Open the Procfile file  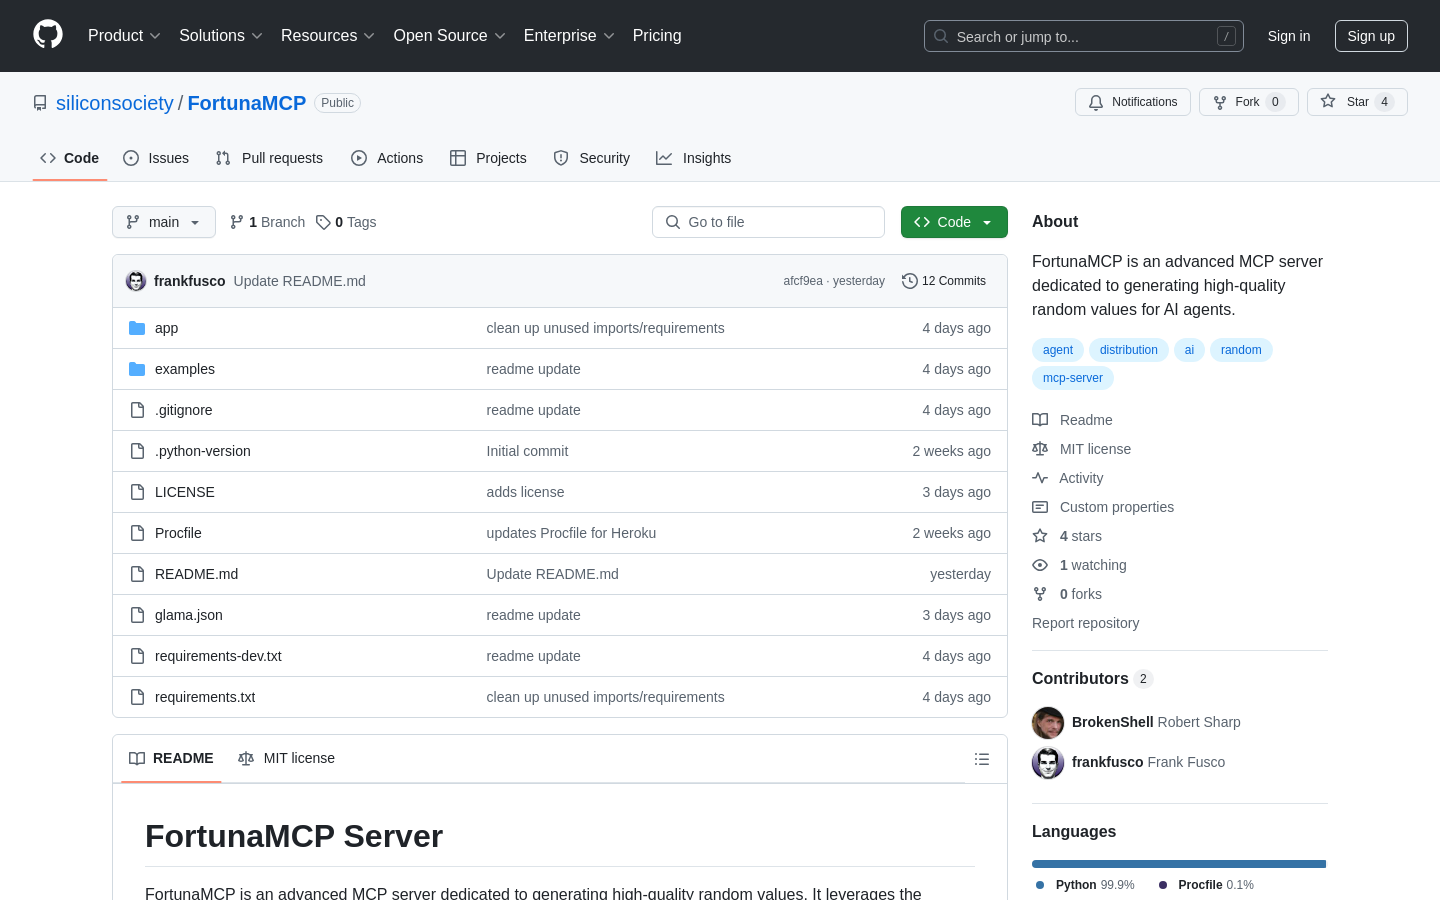(x=178, y=533)
